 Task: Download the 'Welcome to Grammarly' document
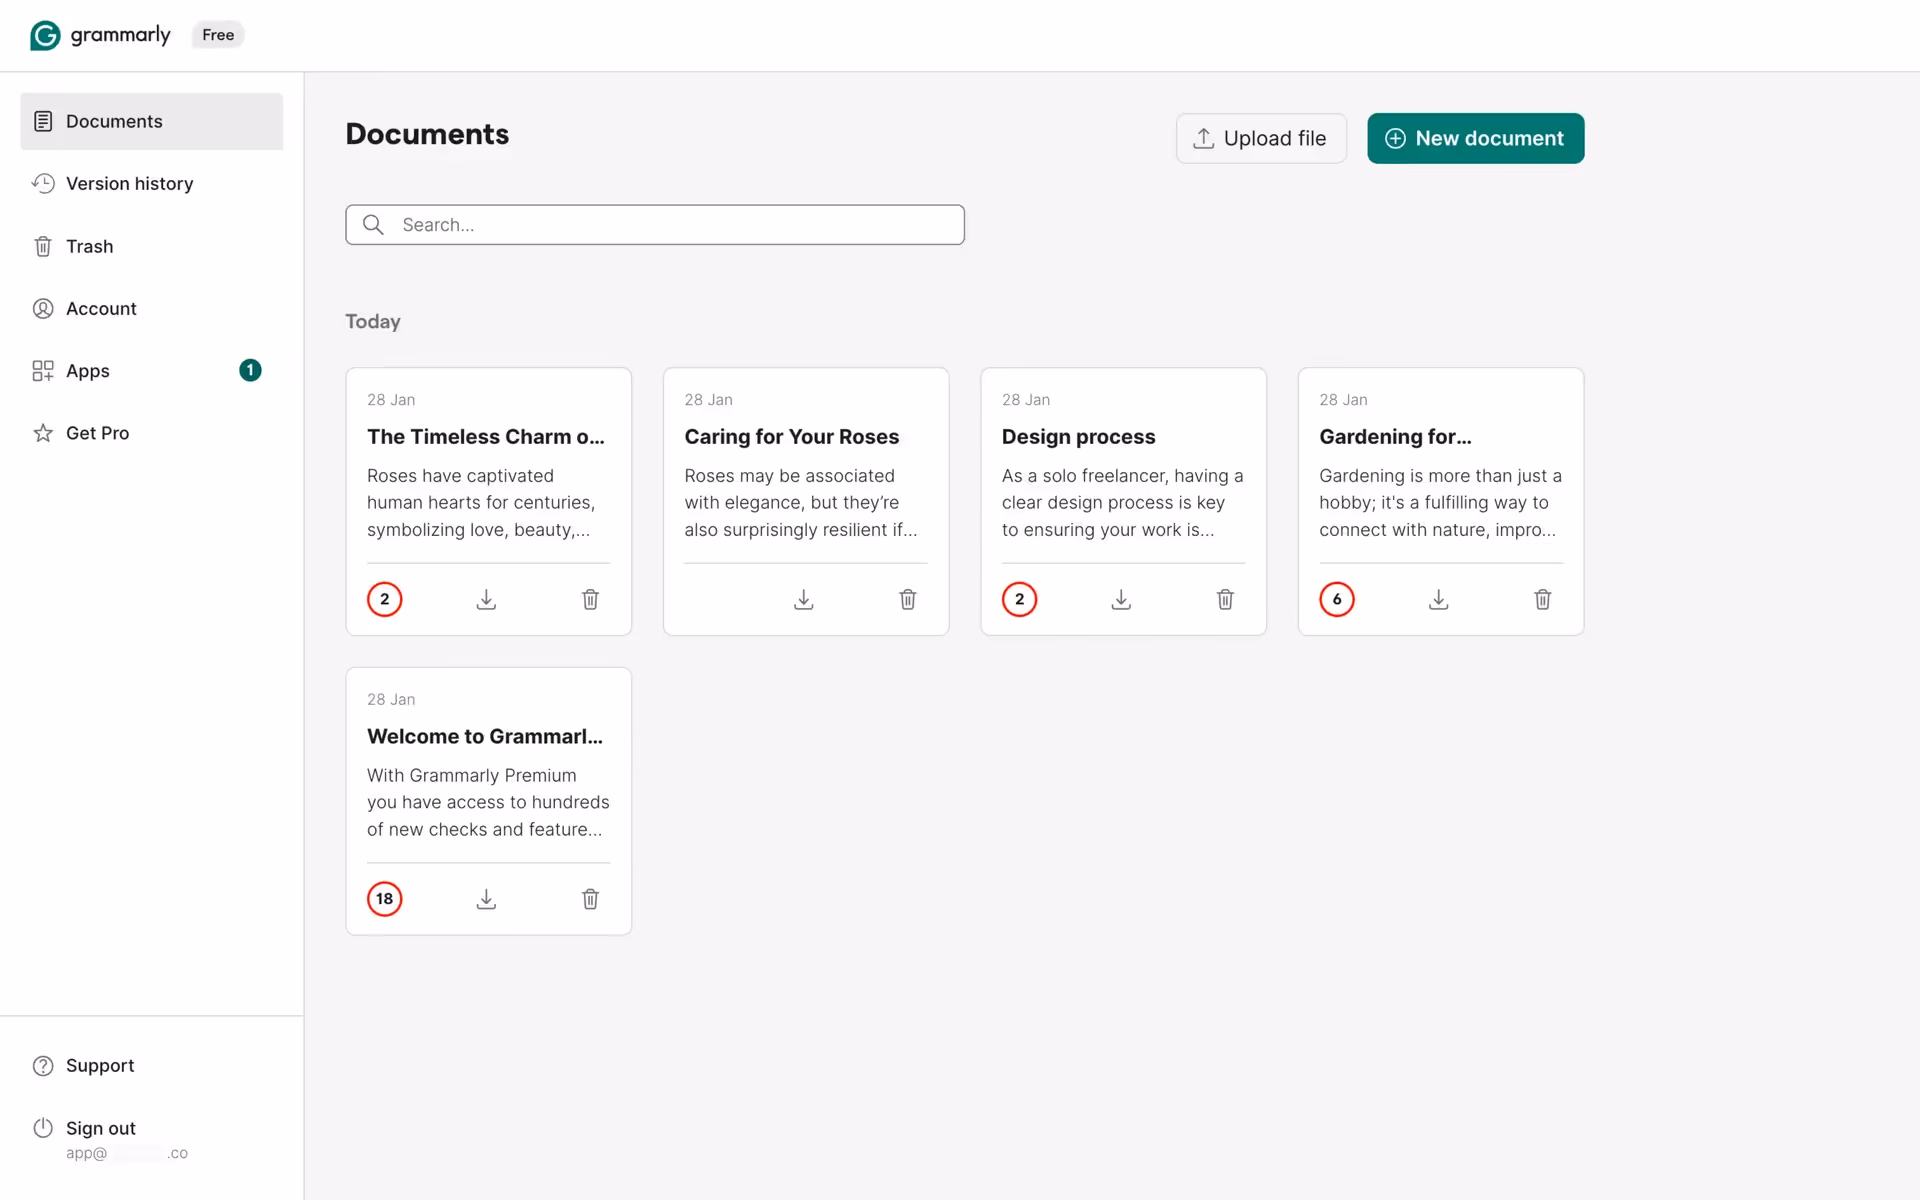point(486,899)
